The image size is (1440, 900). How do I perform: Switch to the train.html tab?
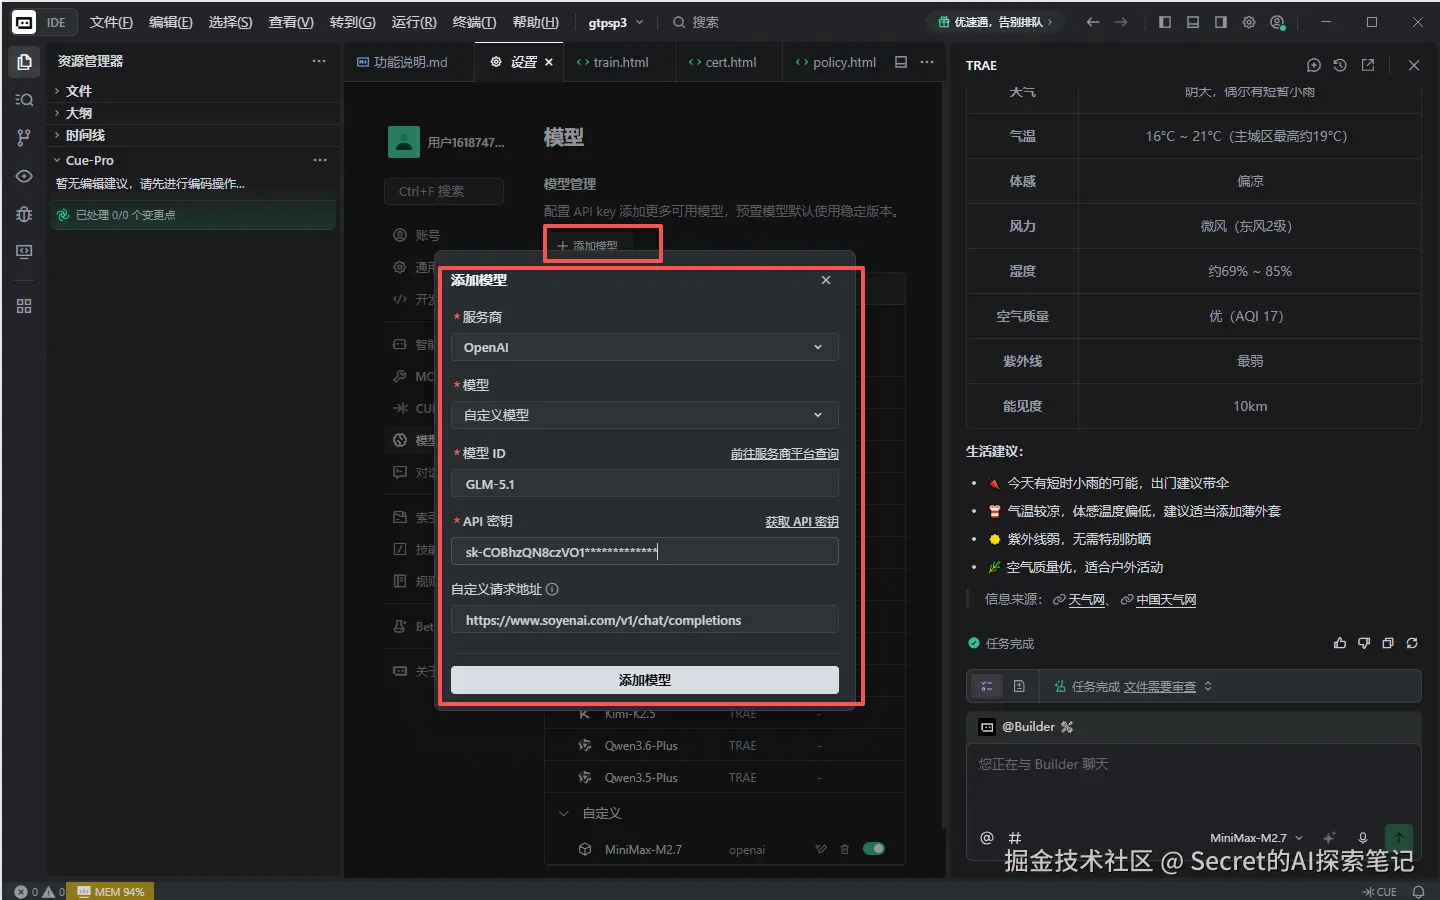612,62
